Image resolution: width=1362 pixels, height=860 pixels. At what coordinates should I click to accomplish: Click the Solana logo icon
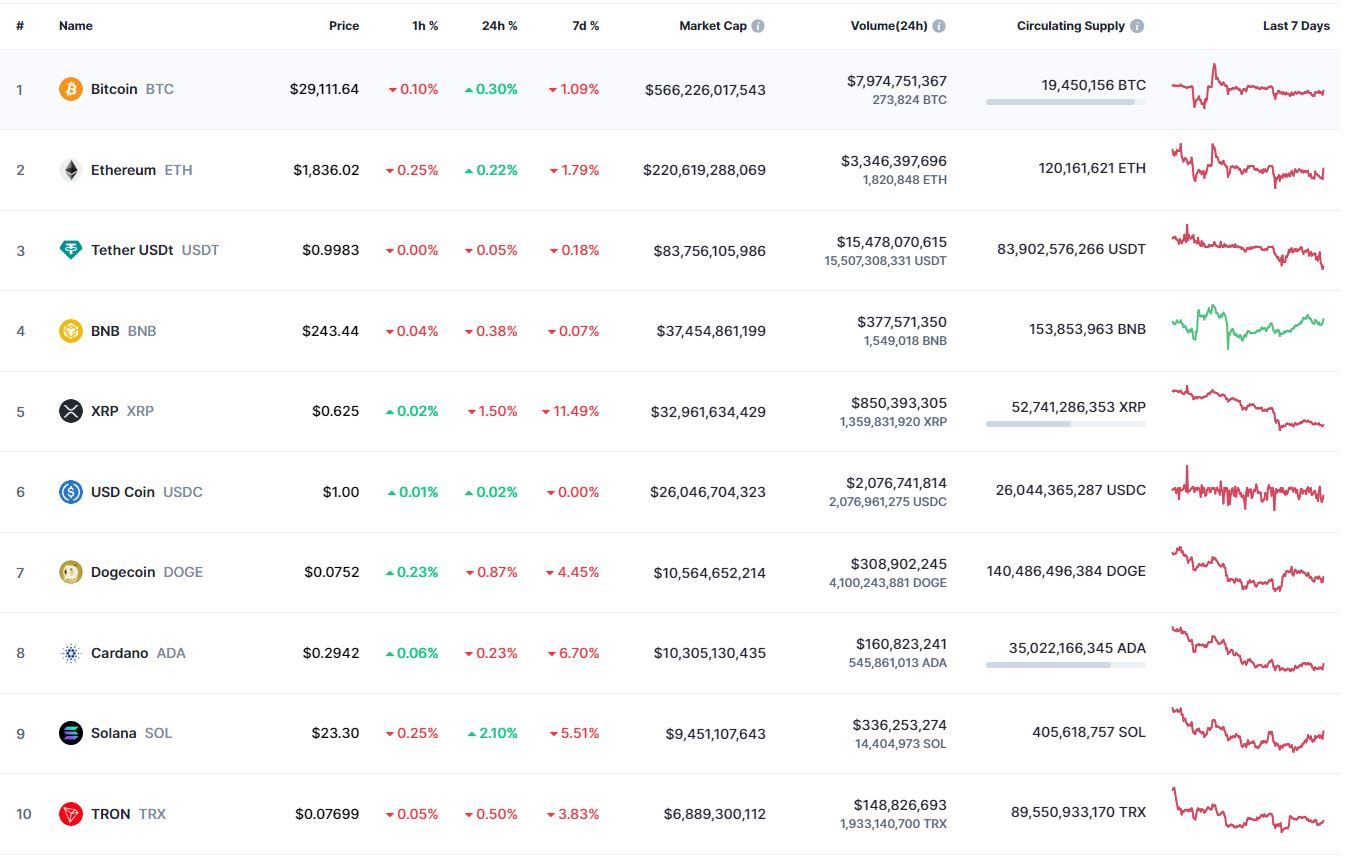click(70, 733)
